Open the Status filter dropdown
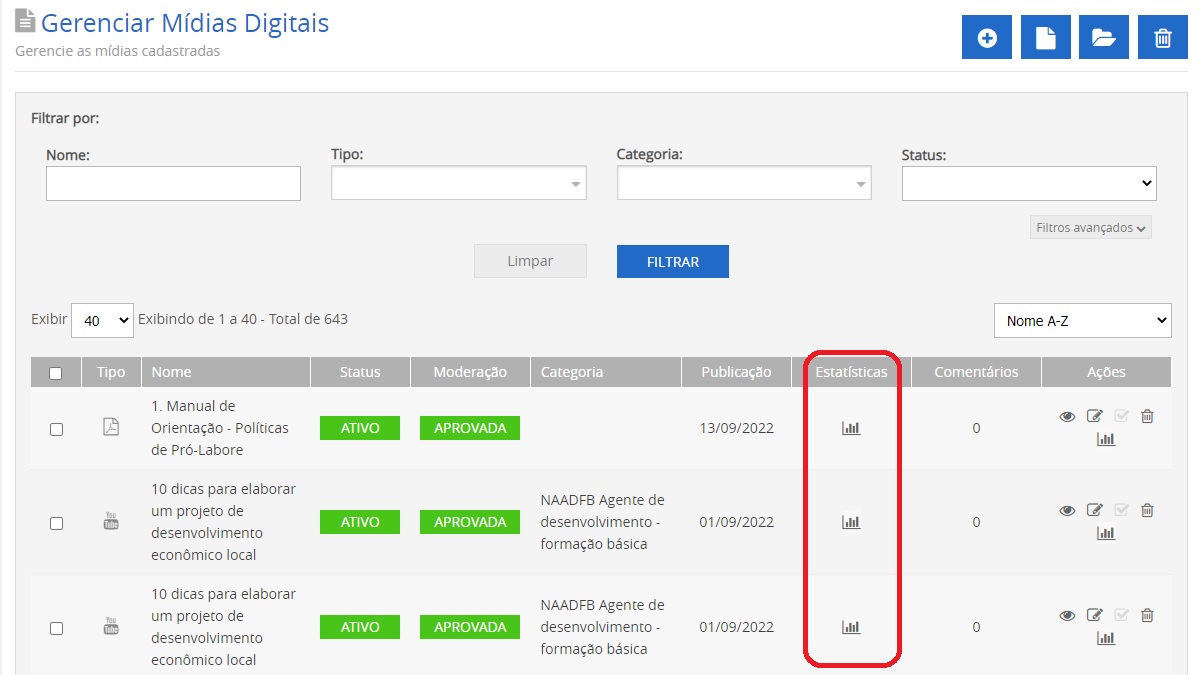The image size is (1202, 675). [1028, 184]
